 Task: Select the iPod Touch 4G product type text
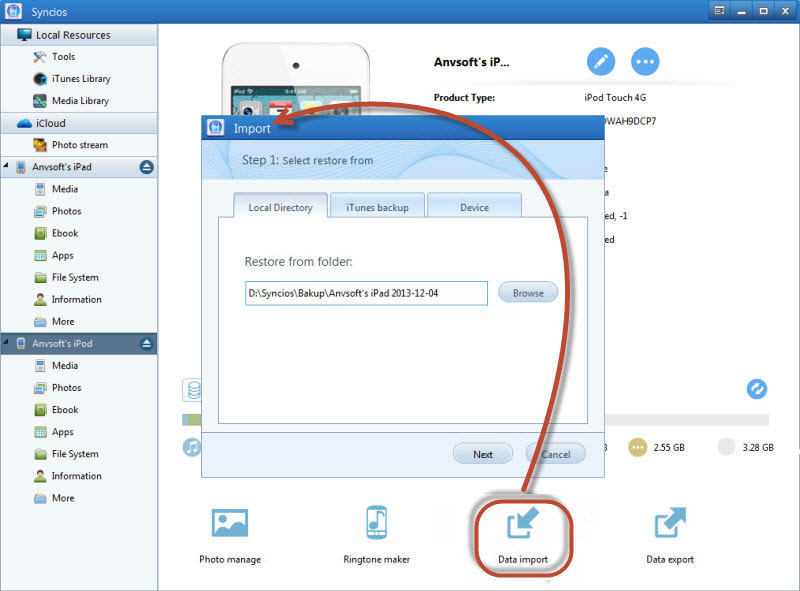point(615,97)
